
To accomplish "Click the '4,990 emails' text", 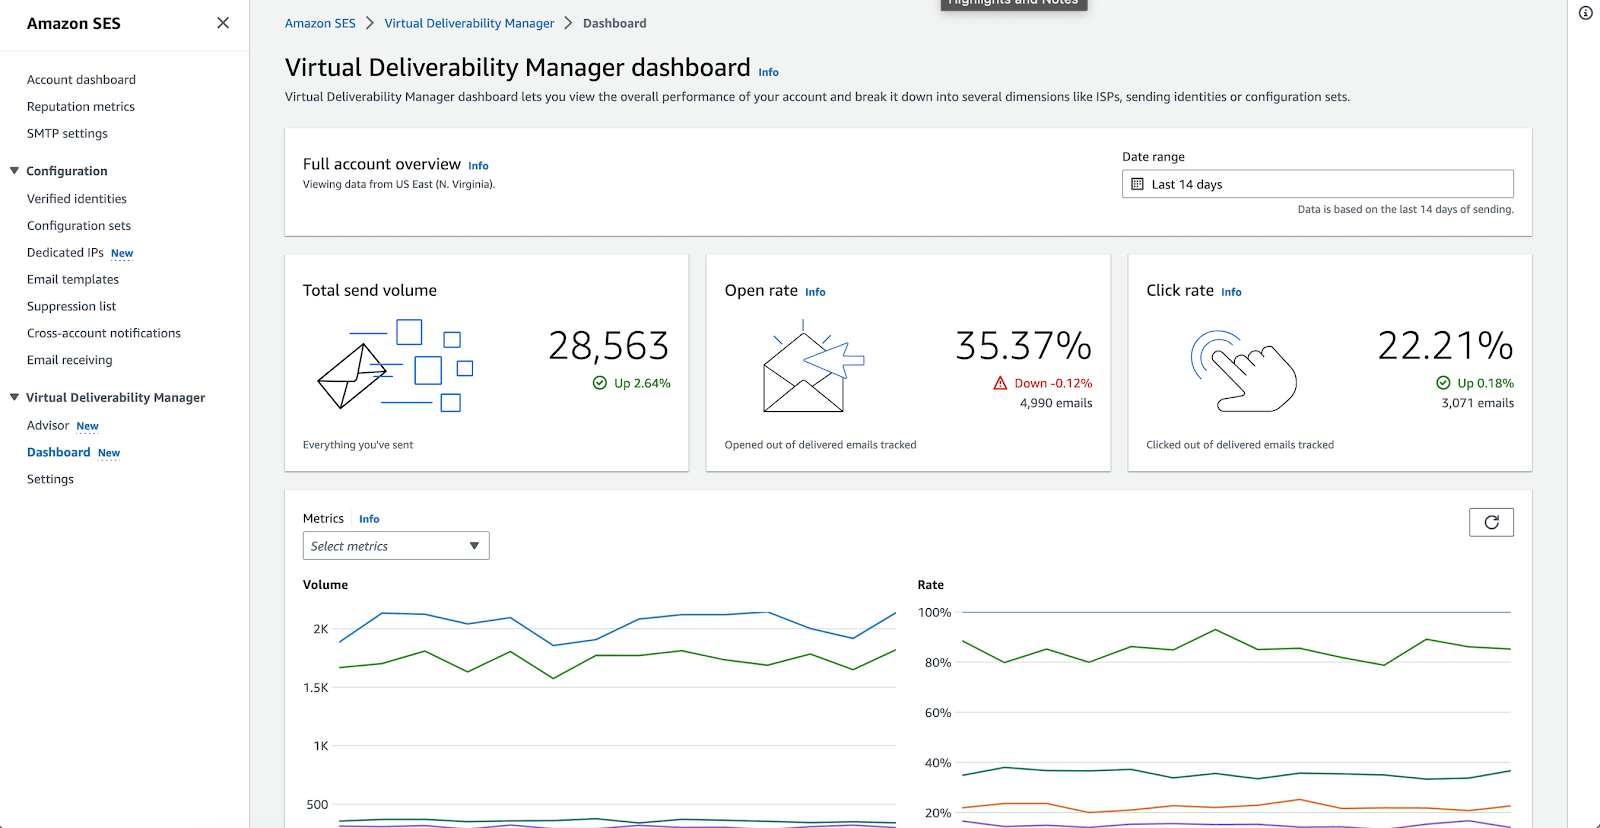I will click(x=1056, y=403).
